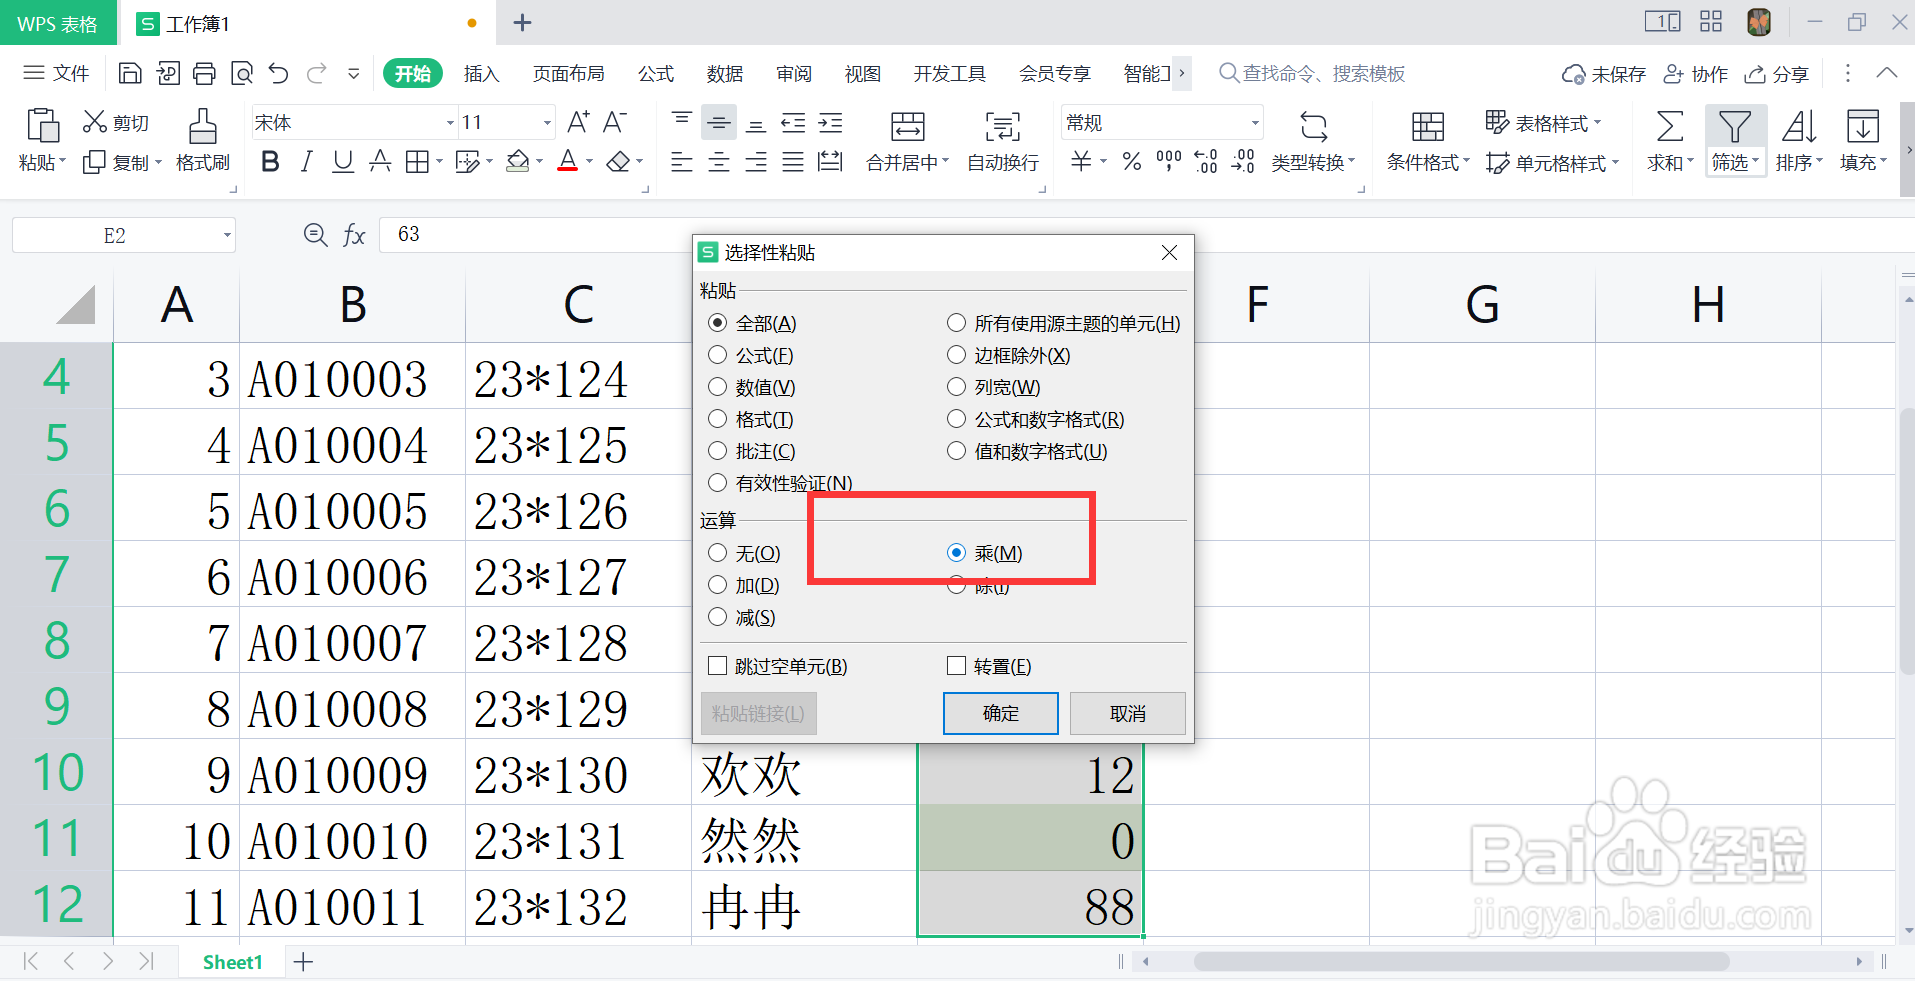Select the 乘(M) multiply operation radio

point(956,553)
